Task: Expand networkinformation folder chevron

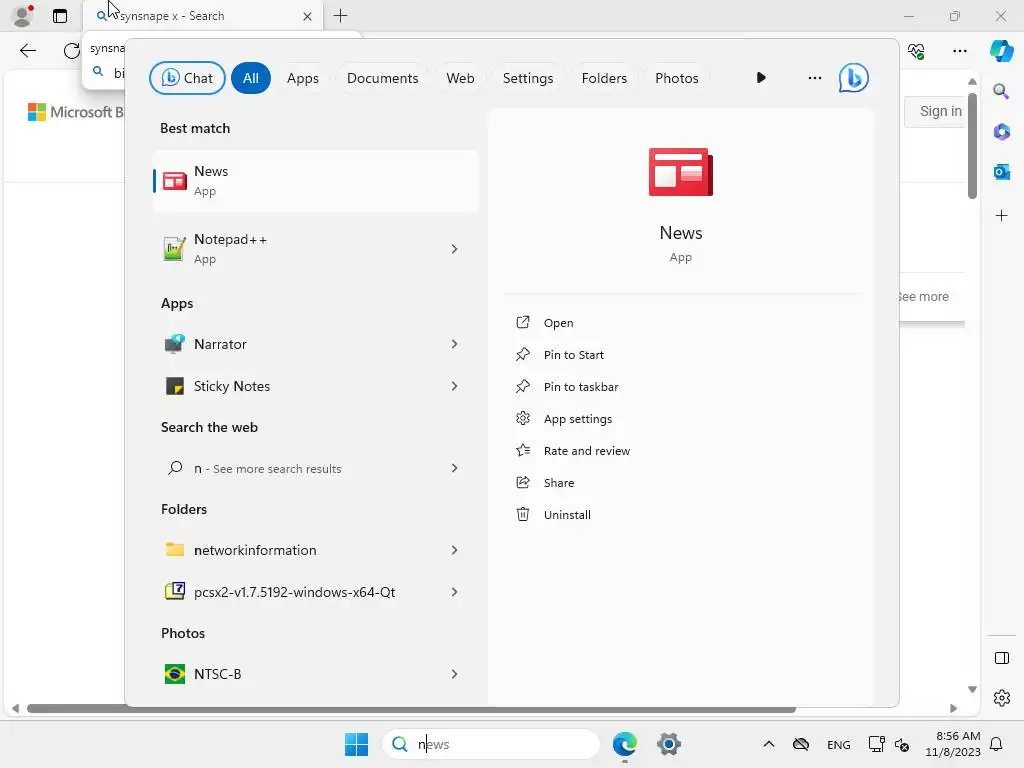Action: coord(455,550)
